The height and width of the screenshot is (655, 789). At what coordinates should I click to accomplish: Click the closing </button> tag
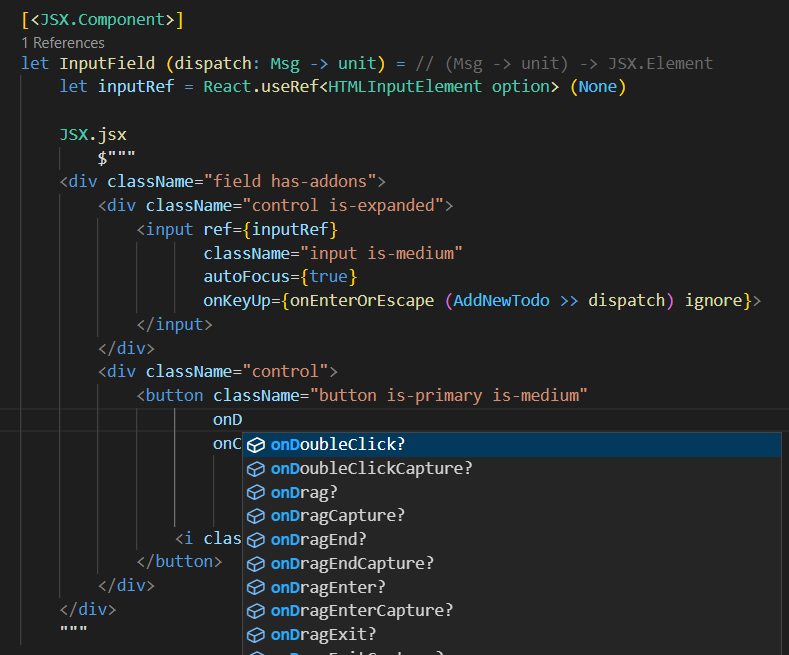[x=179, y=561]
